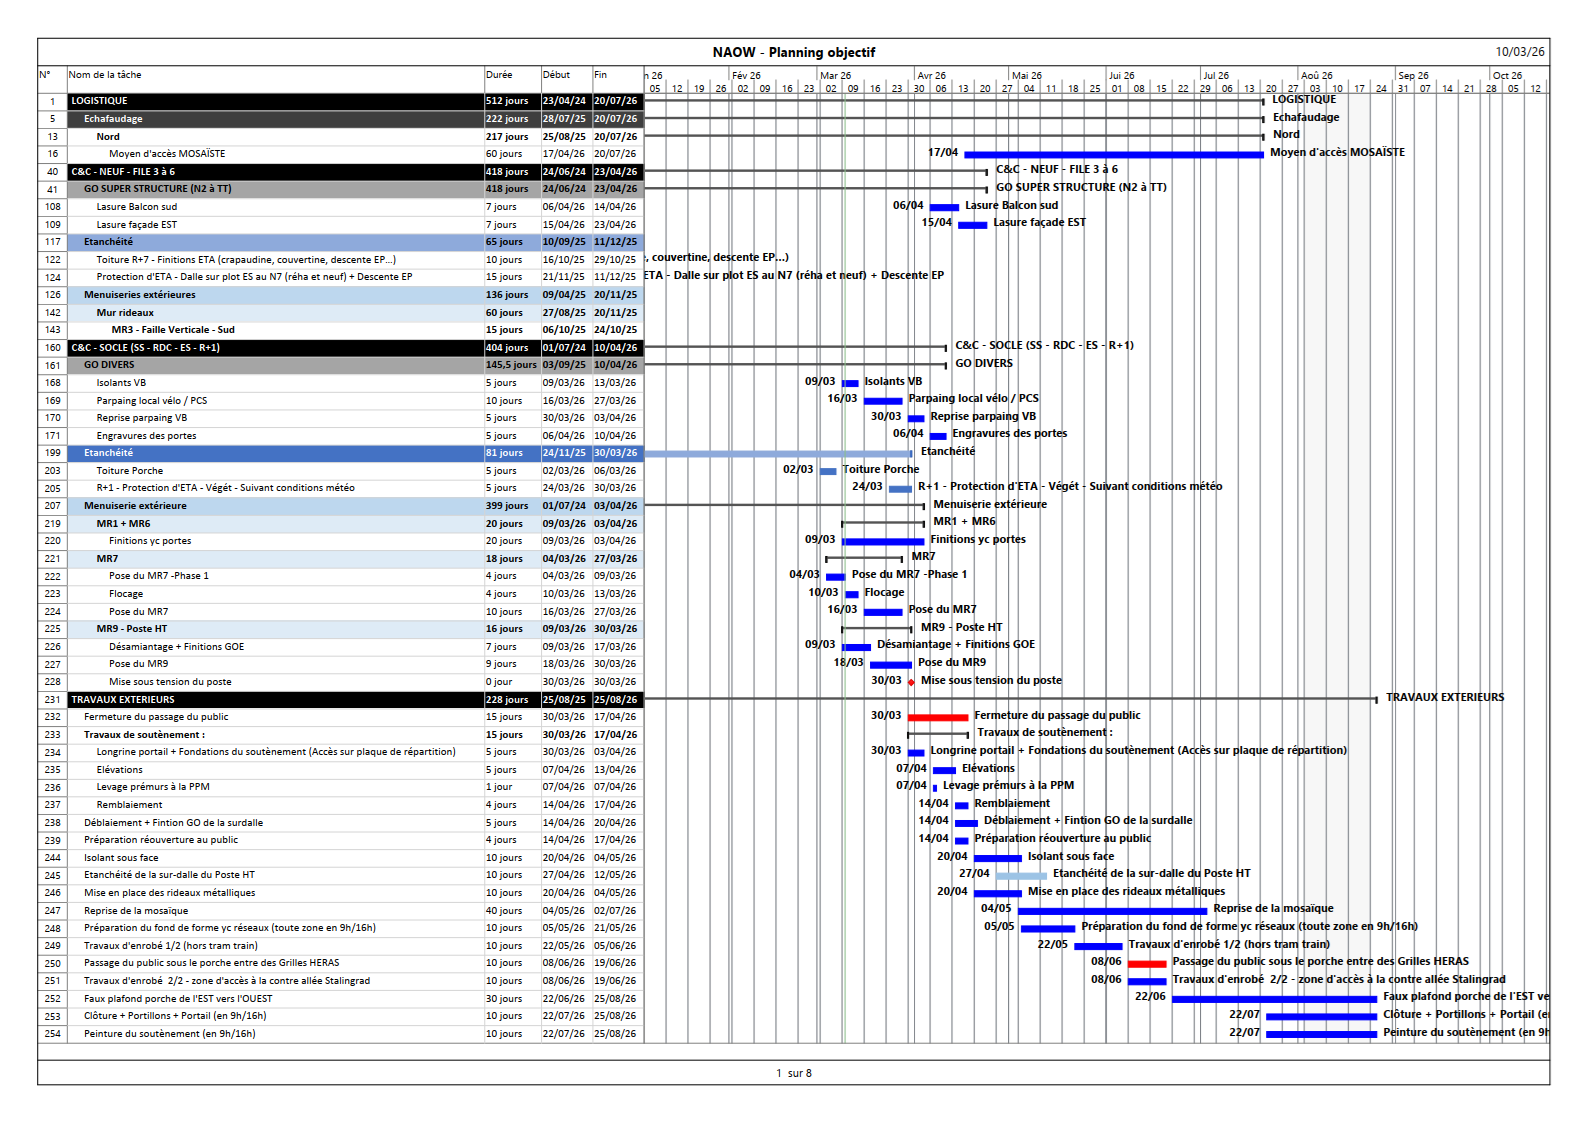This screenshot has height=1123, width=1588.
Task: Click the page indicator 1 sur 8
Action: click(794, 1073)
